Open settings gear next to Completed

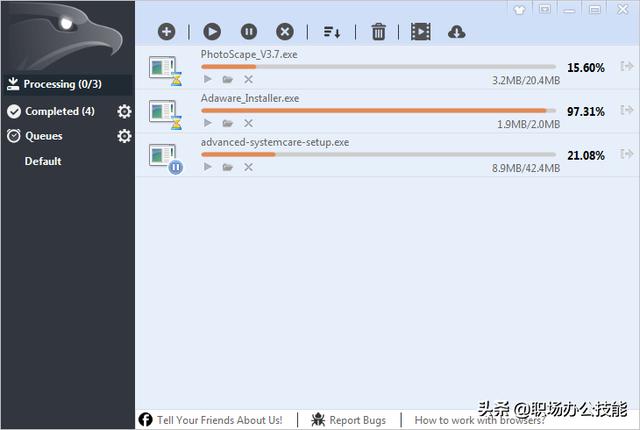tap(124, 111)
